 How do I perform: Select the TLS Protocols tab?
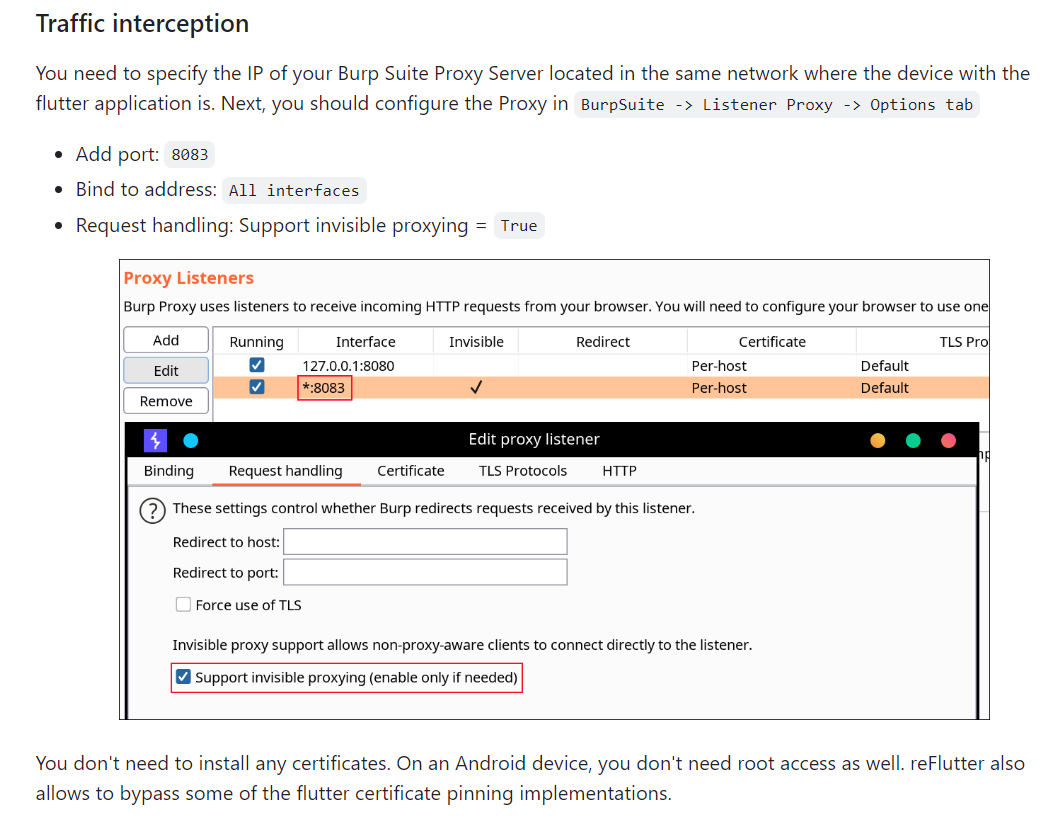[523, 471]
